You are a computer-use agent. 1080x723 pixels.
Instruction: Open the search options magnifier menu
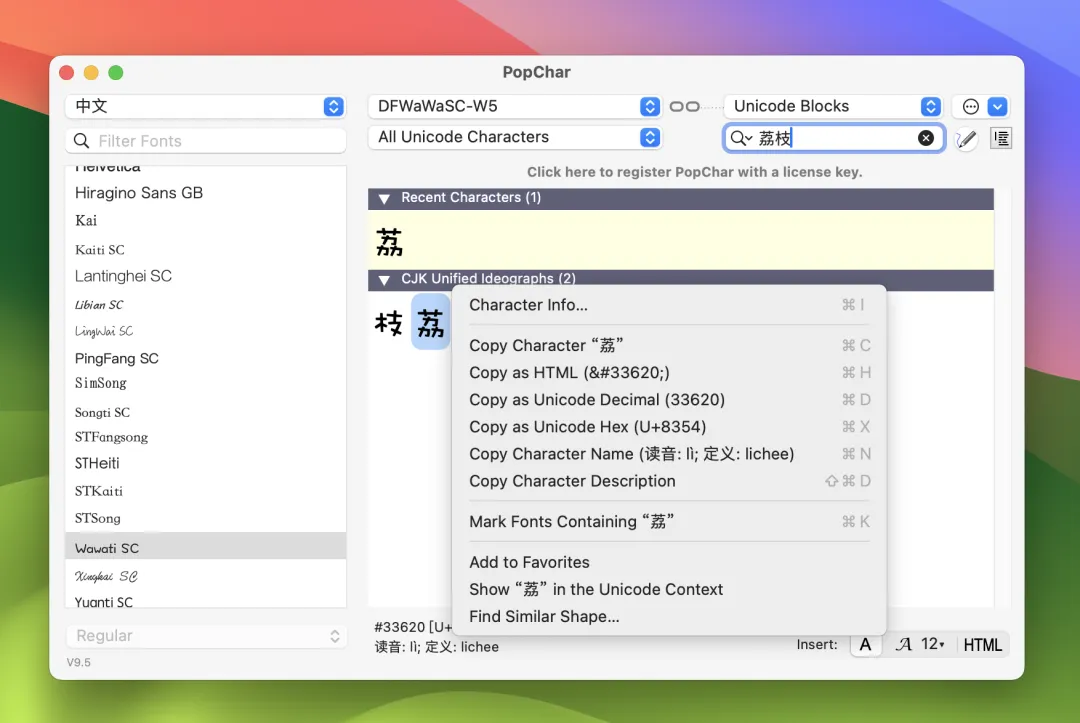coord(741,138)
